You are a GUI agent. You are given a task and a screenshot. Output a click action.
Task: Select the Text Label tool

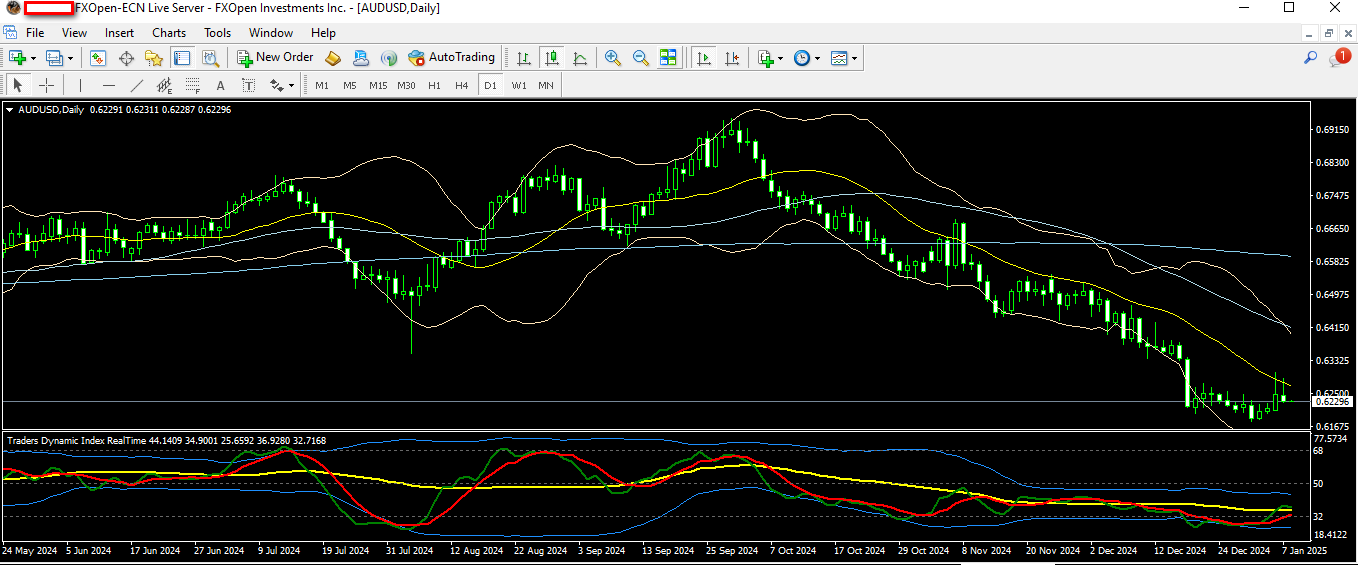249,85
